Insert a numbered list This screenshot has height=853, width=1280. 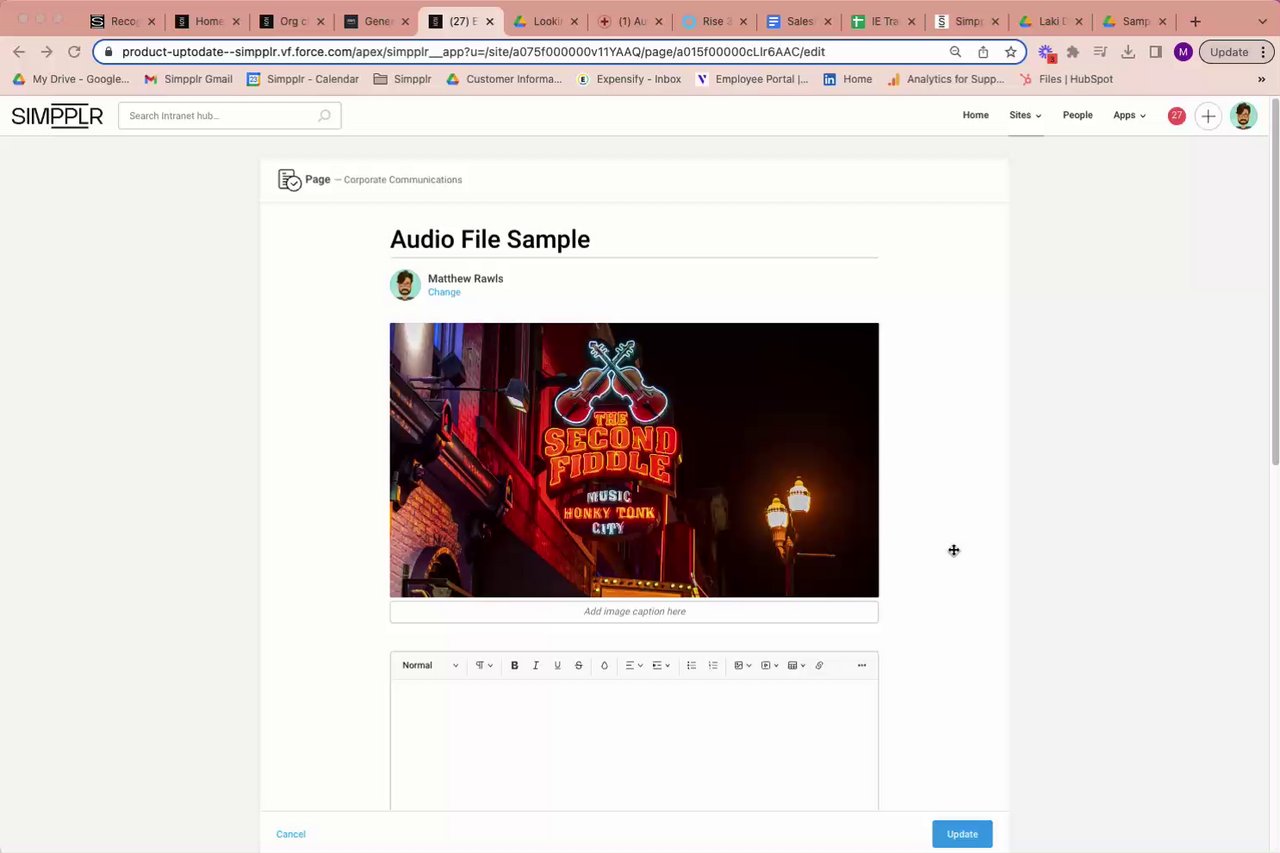pos(713,665)
